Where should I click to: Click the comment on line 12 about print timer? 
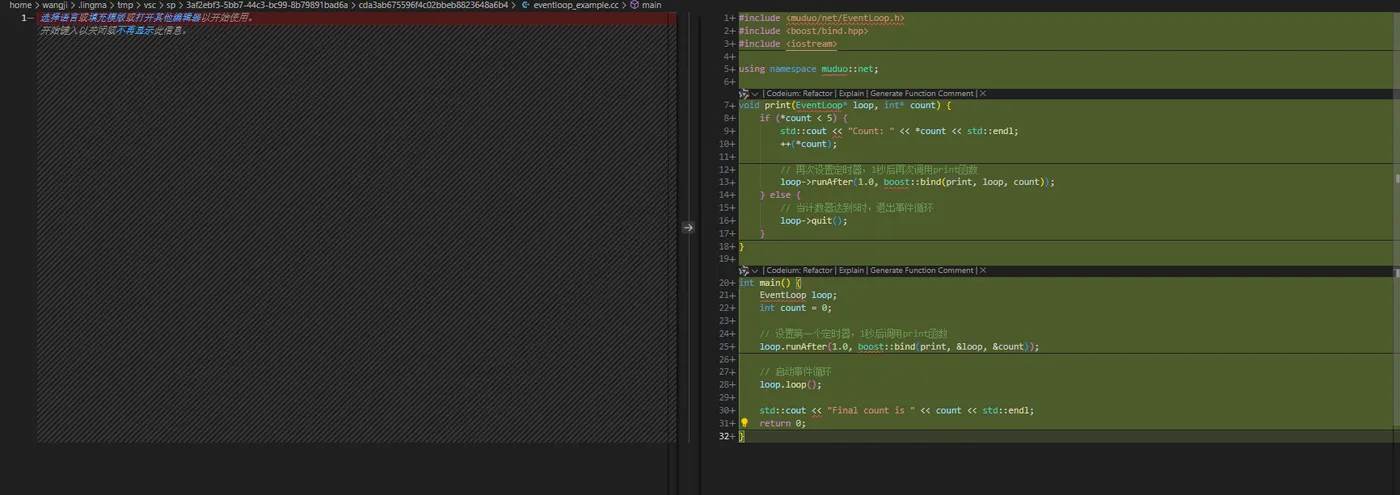click(x=878, y=169)
